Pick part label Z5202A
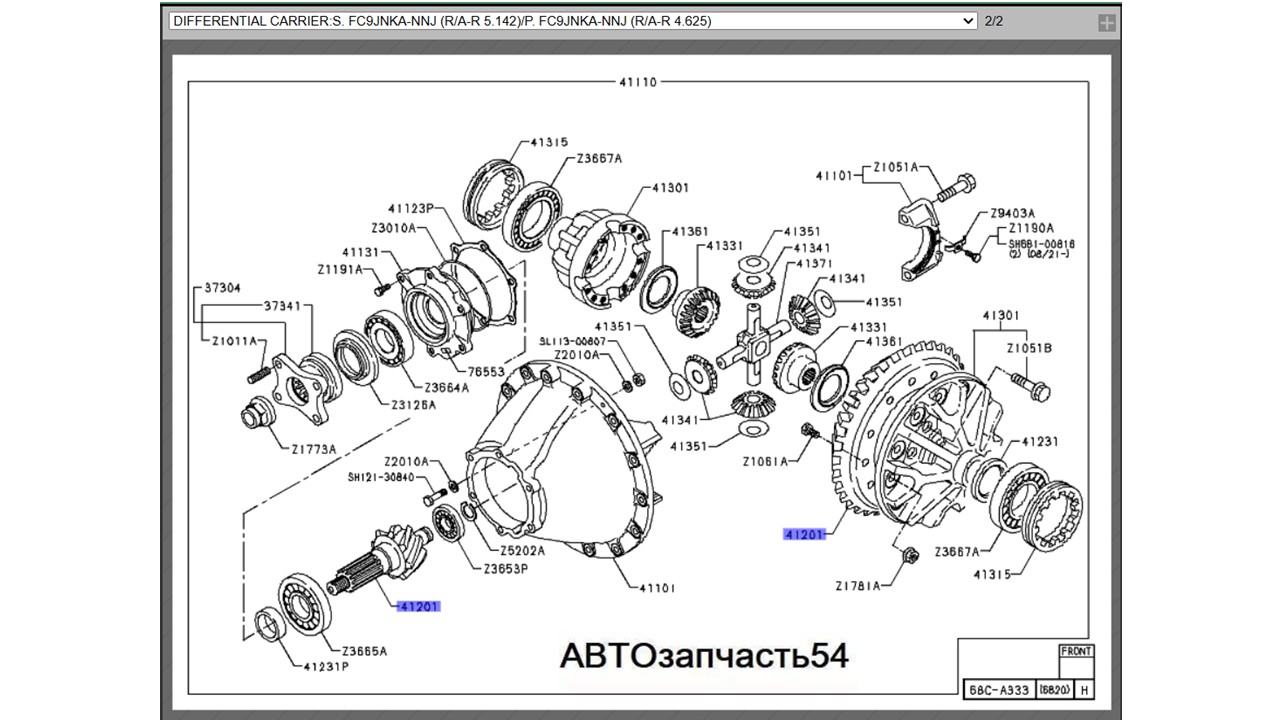Image resolution: width=1280 pixels, height=720 pixels. (522, 551)
